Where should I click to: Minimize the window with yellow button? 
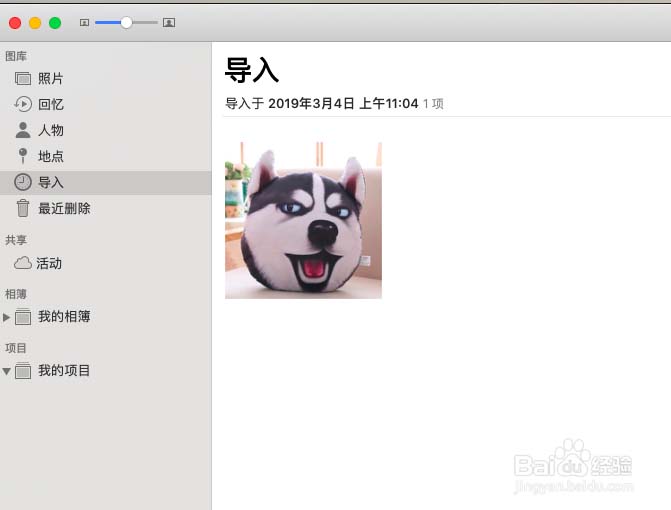(35, 23)
